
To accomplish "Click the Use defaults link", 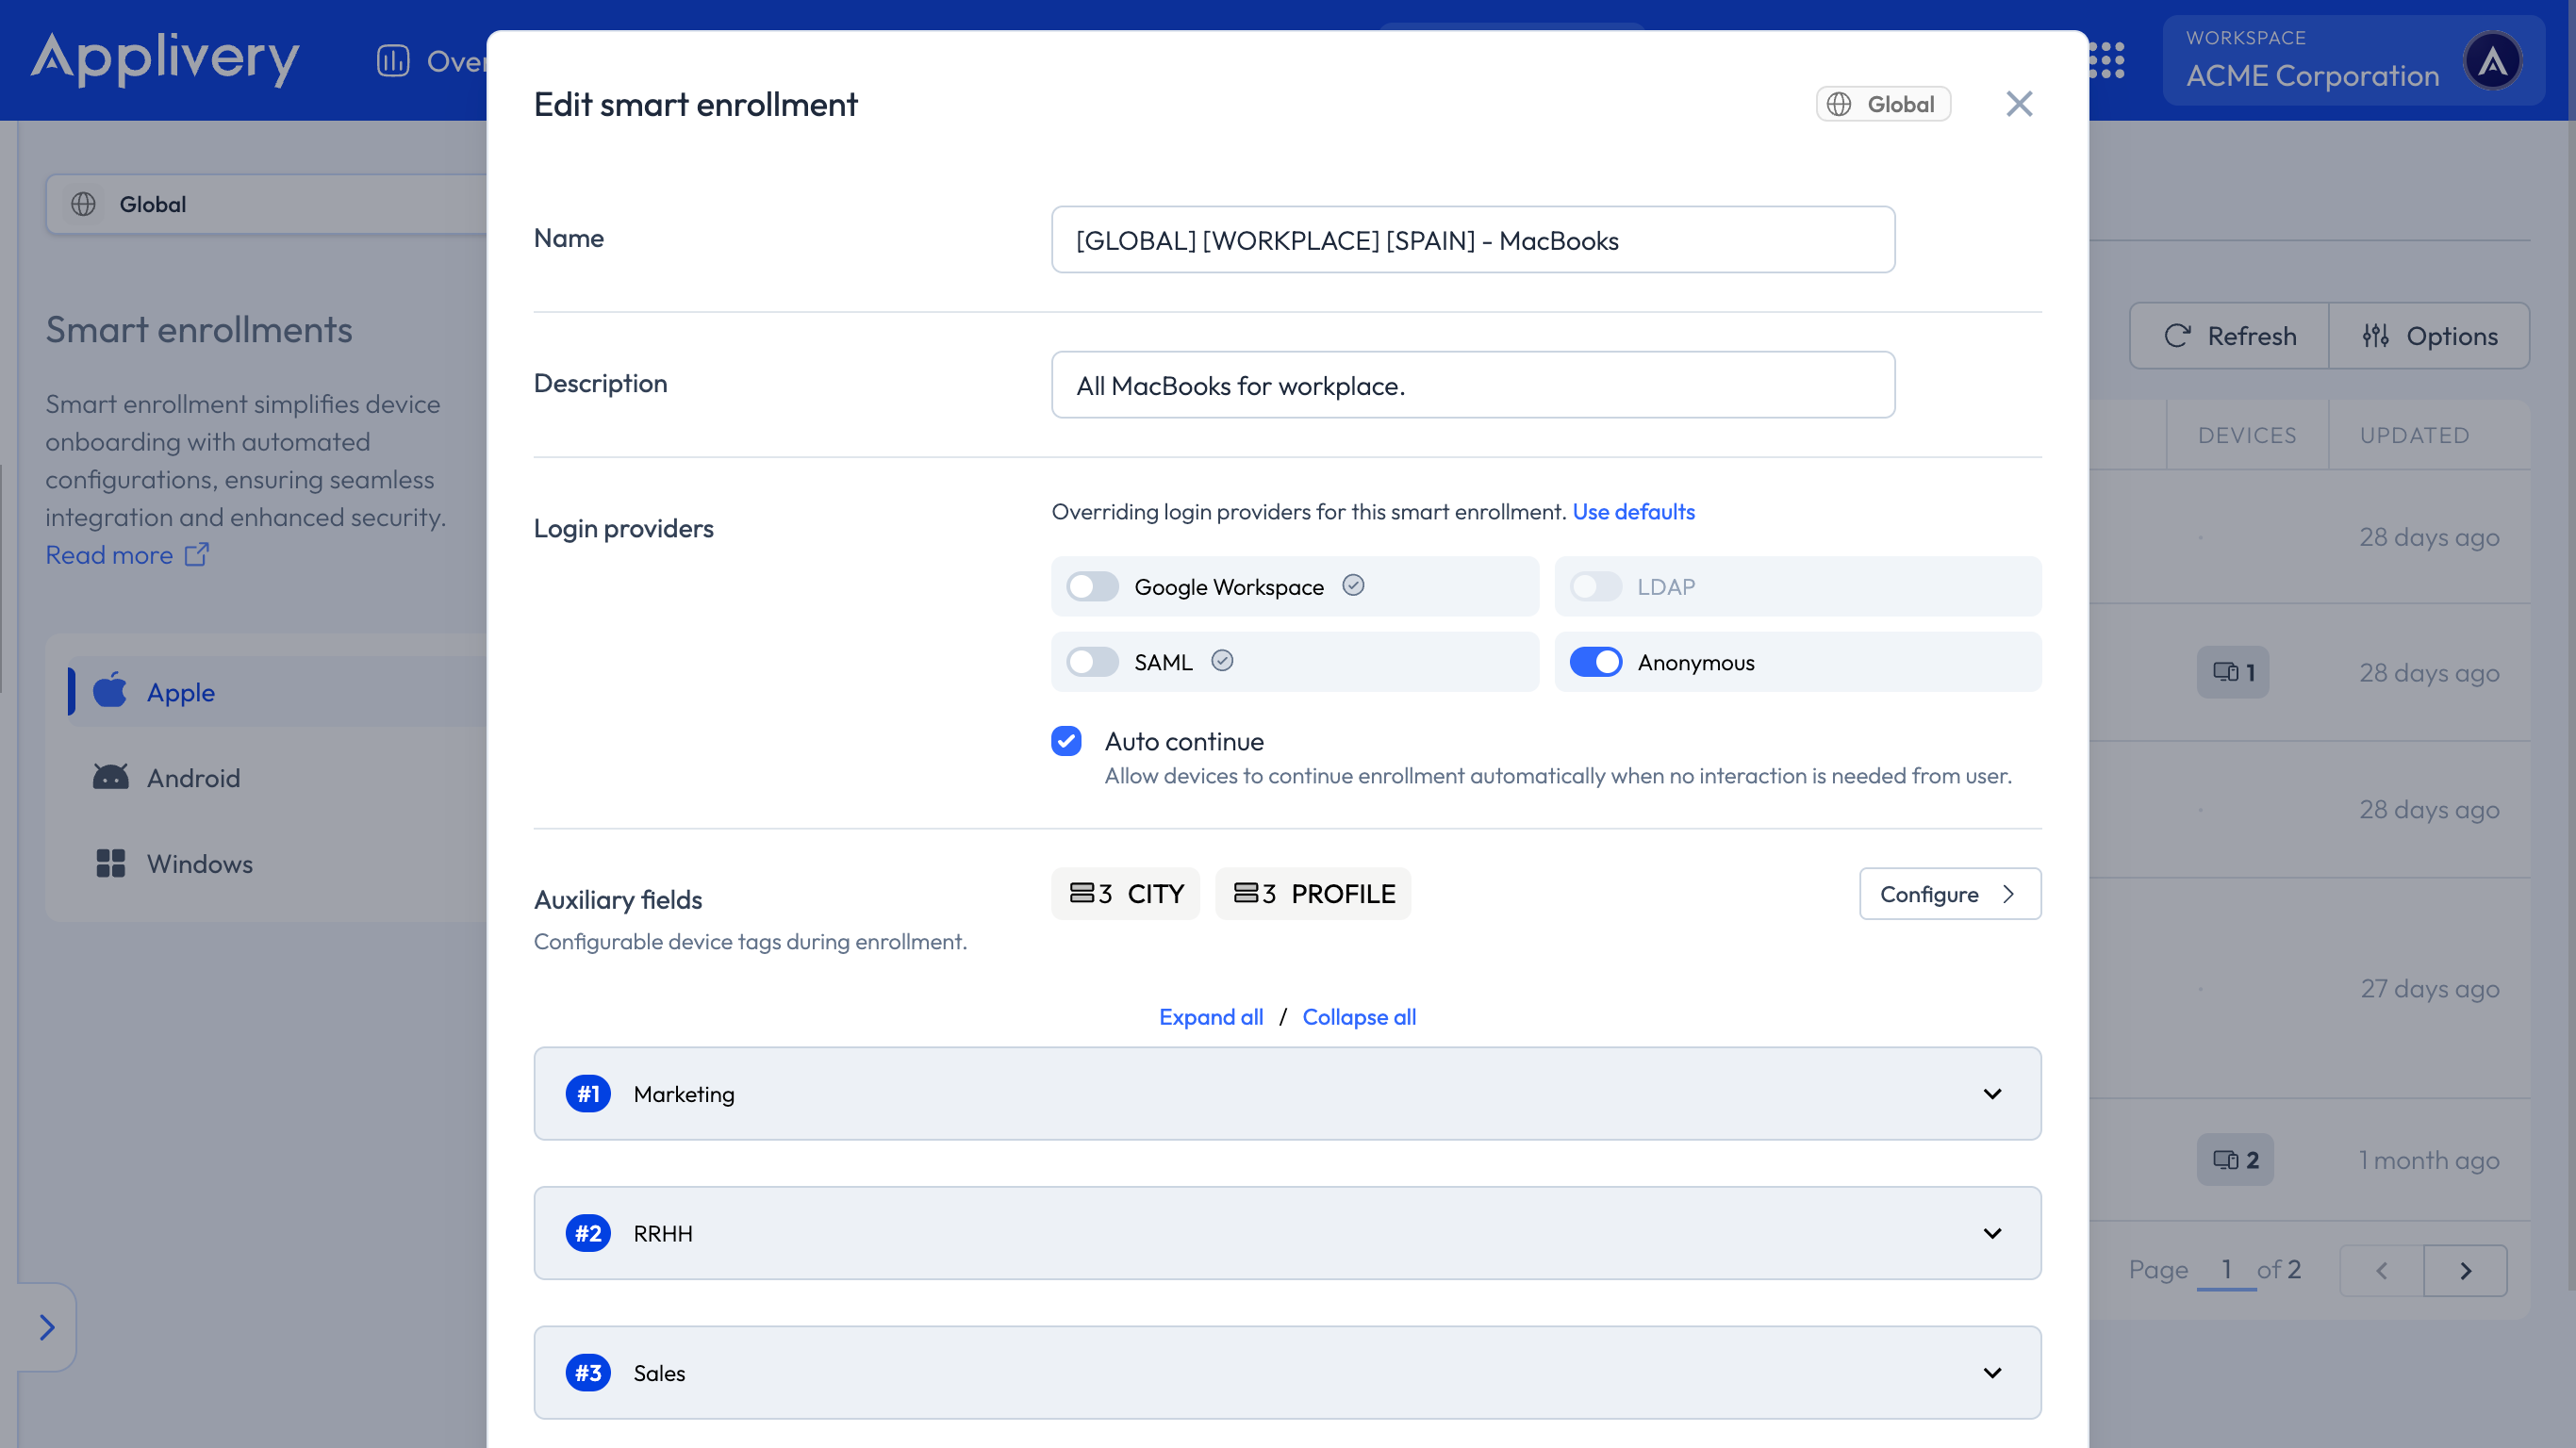I will click(1634, 511).
